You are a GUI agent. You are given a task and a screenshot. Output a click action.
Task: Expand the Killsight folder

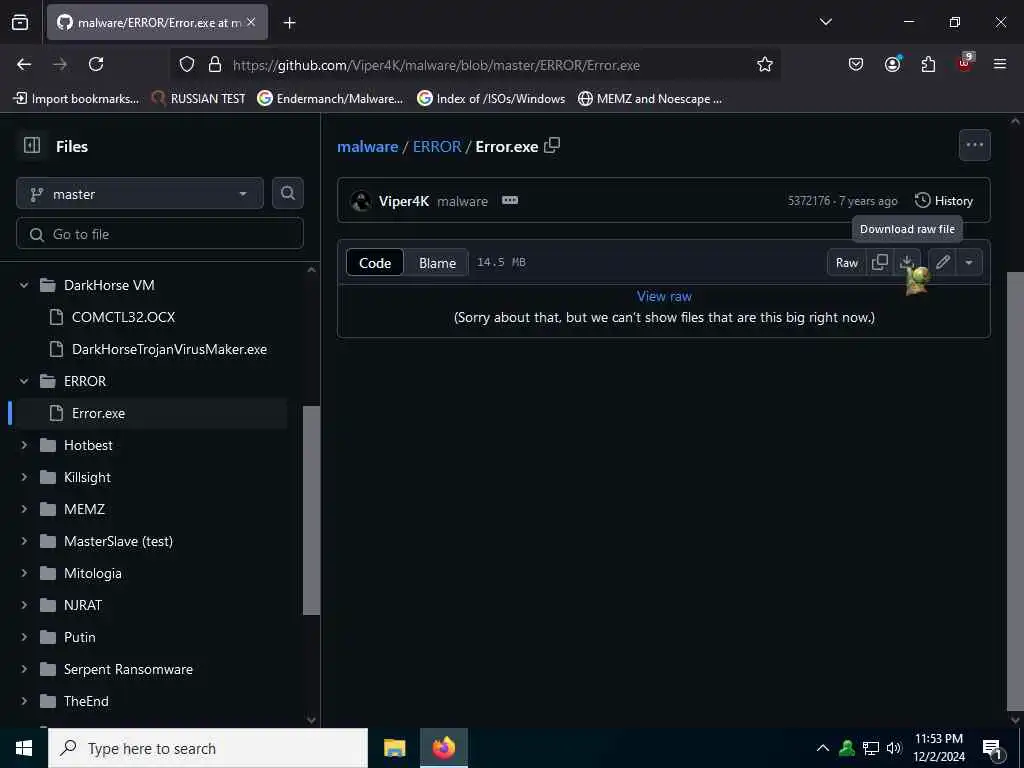pos(24,477)
